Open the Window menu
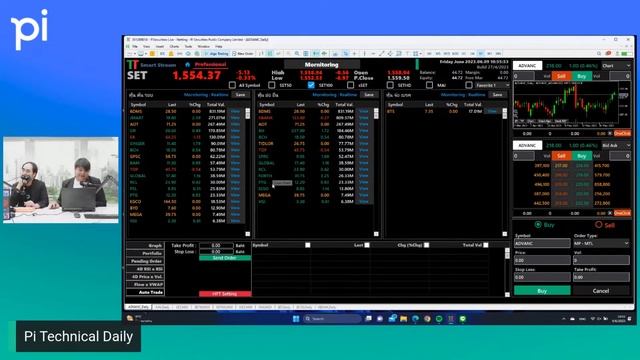640x360 pixels. point(203,47)
